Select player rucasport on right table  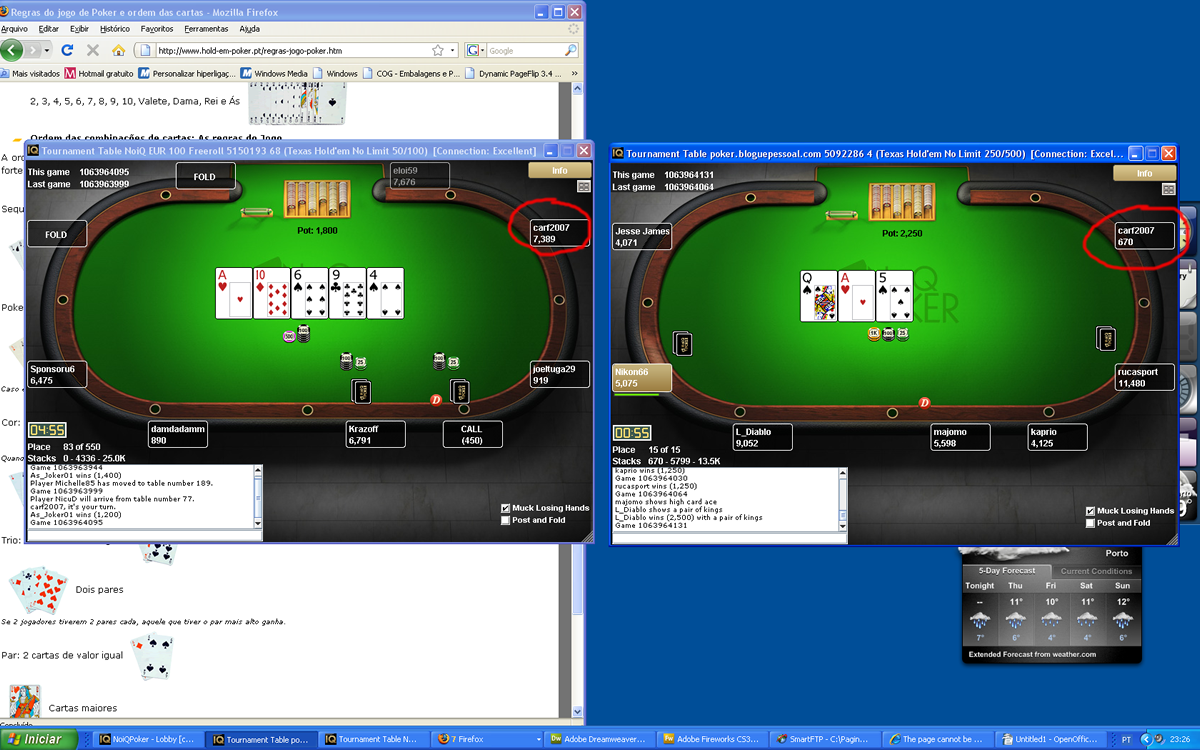pos(1145,377)
